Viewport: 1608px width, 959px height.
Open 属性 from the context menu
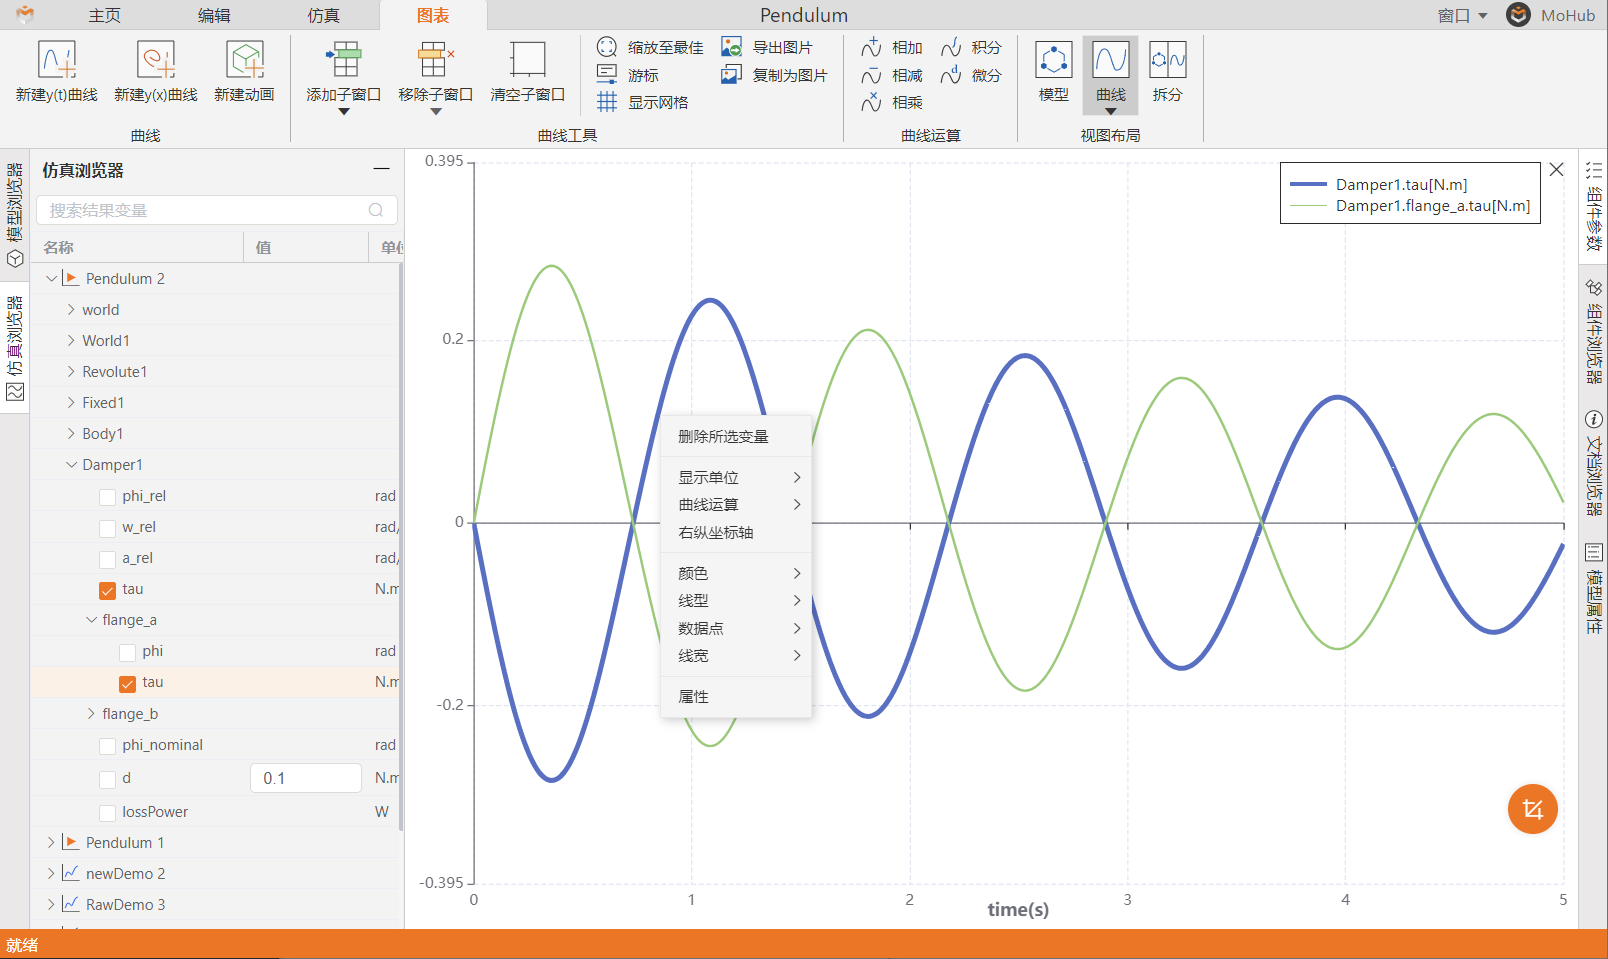(736, 696)
